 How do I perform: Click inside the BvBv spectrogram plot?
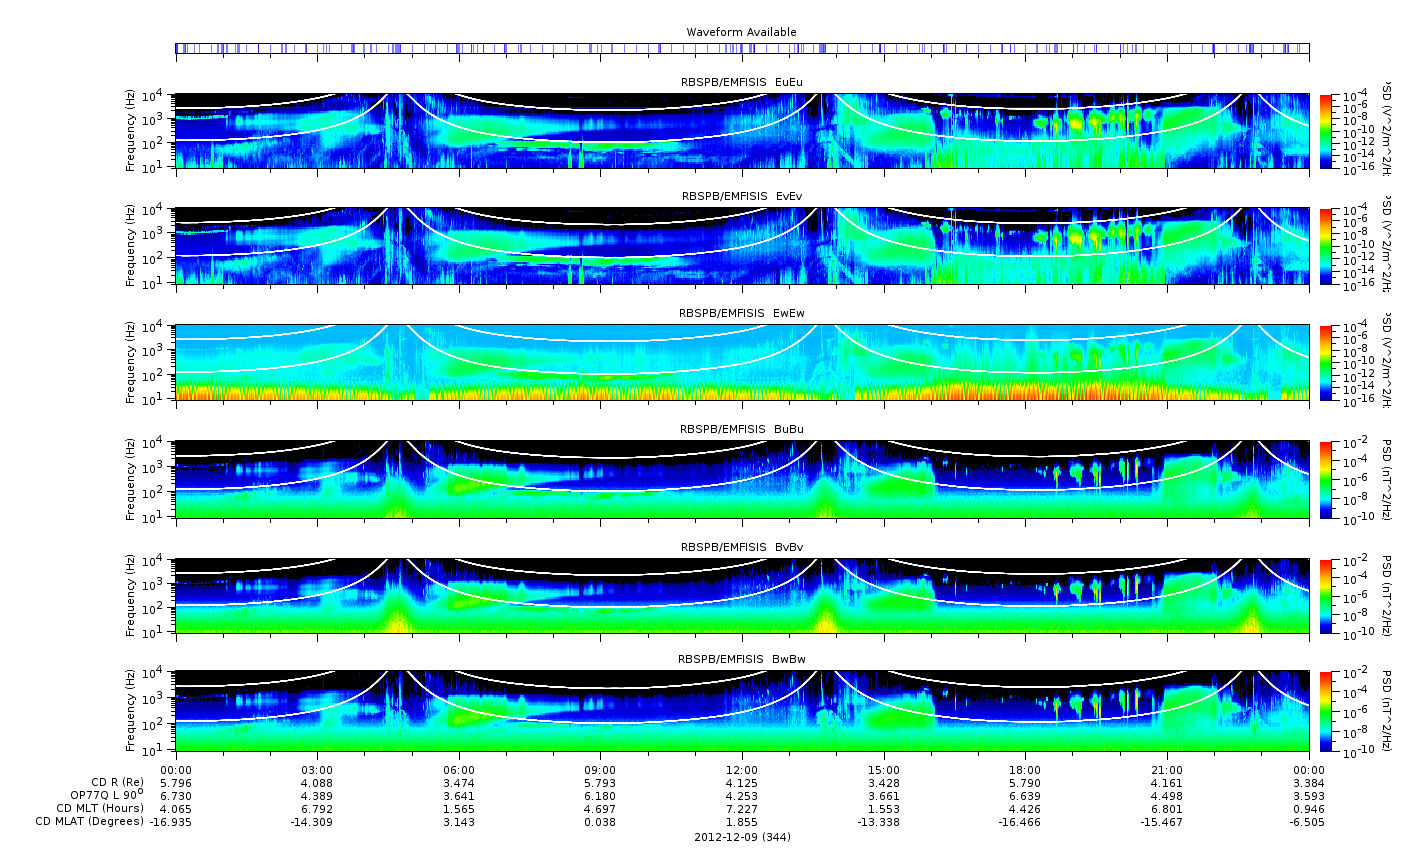[742, 596]
